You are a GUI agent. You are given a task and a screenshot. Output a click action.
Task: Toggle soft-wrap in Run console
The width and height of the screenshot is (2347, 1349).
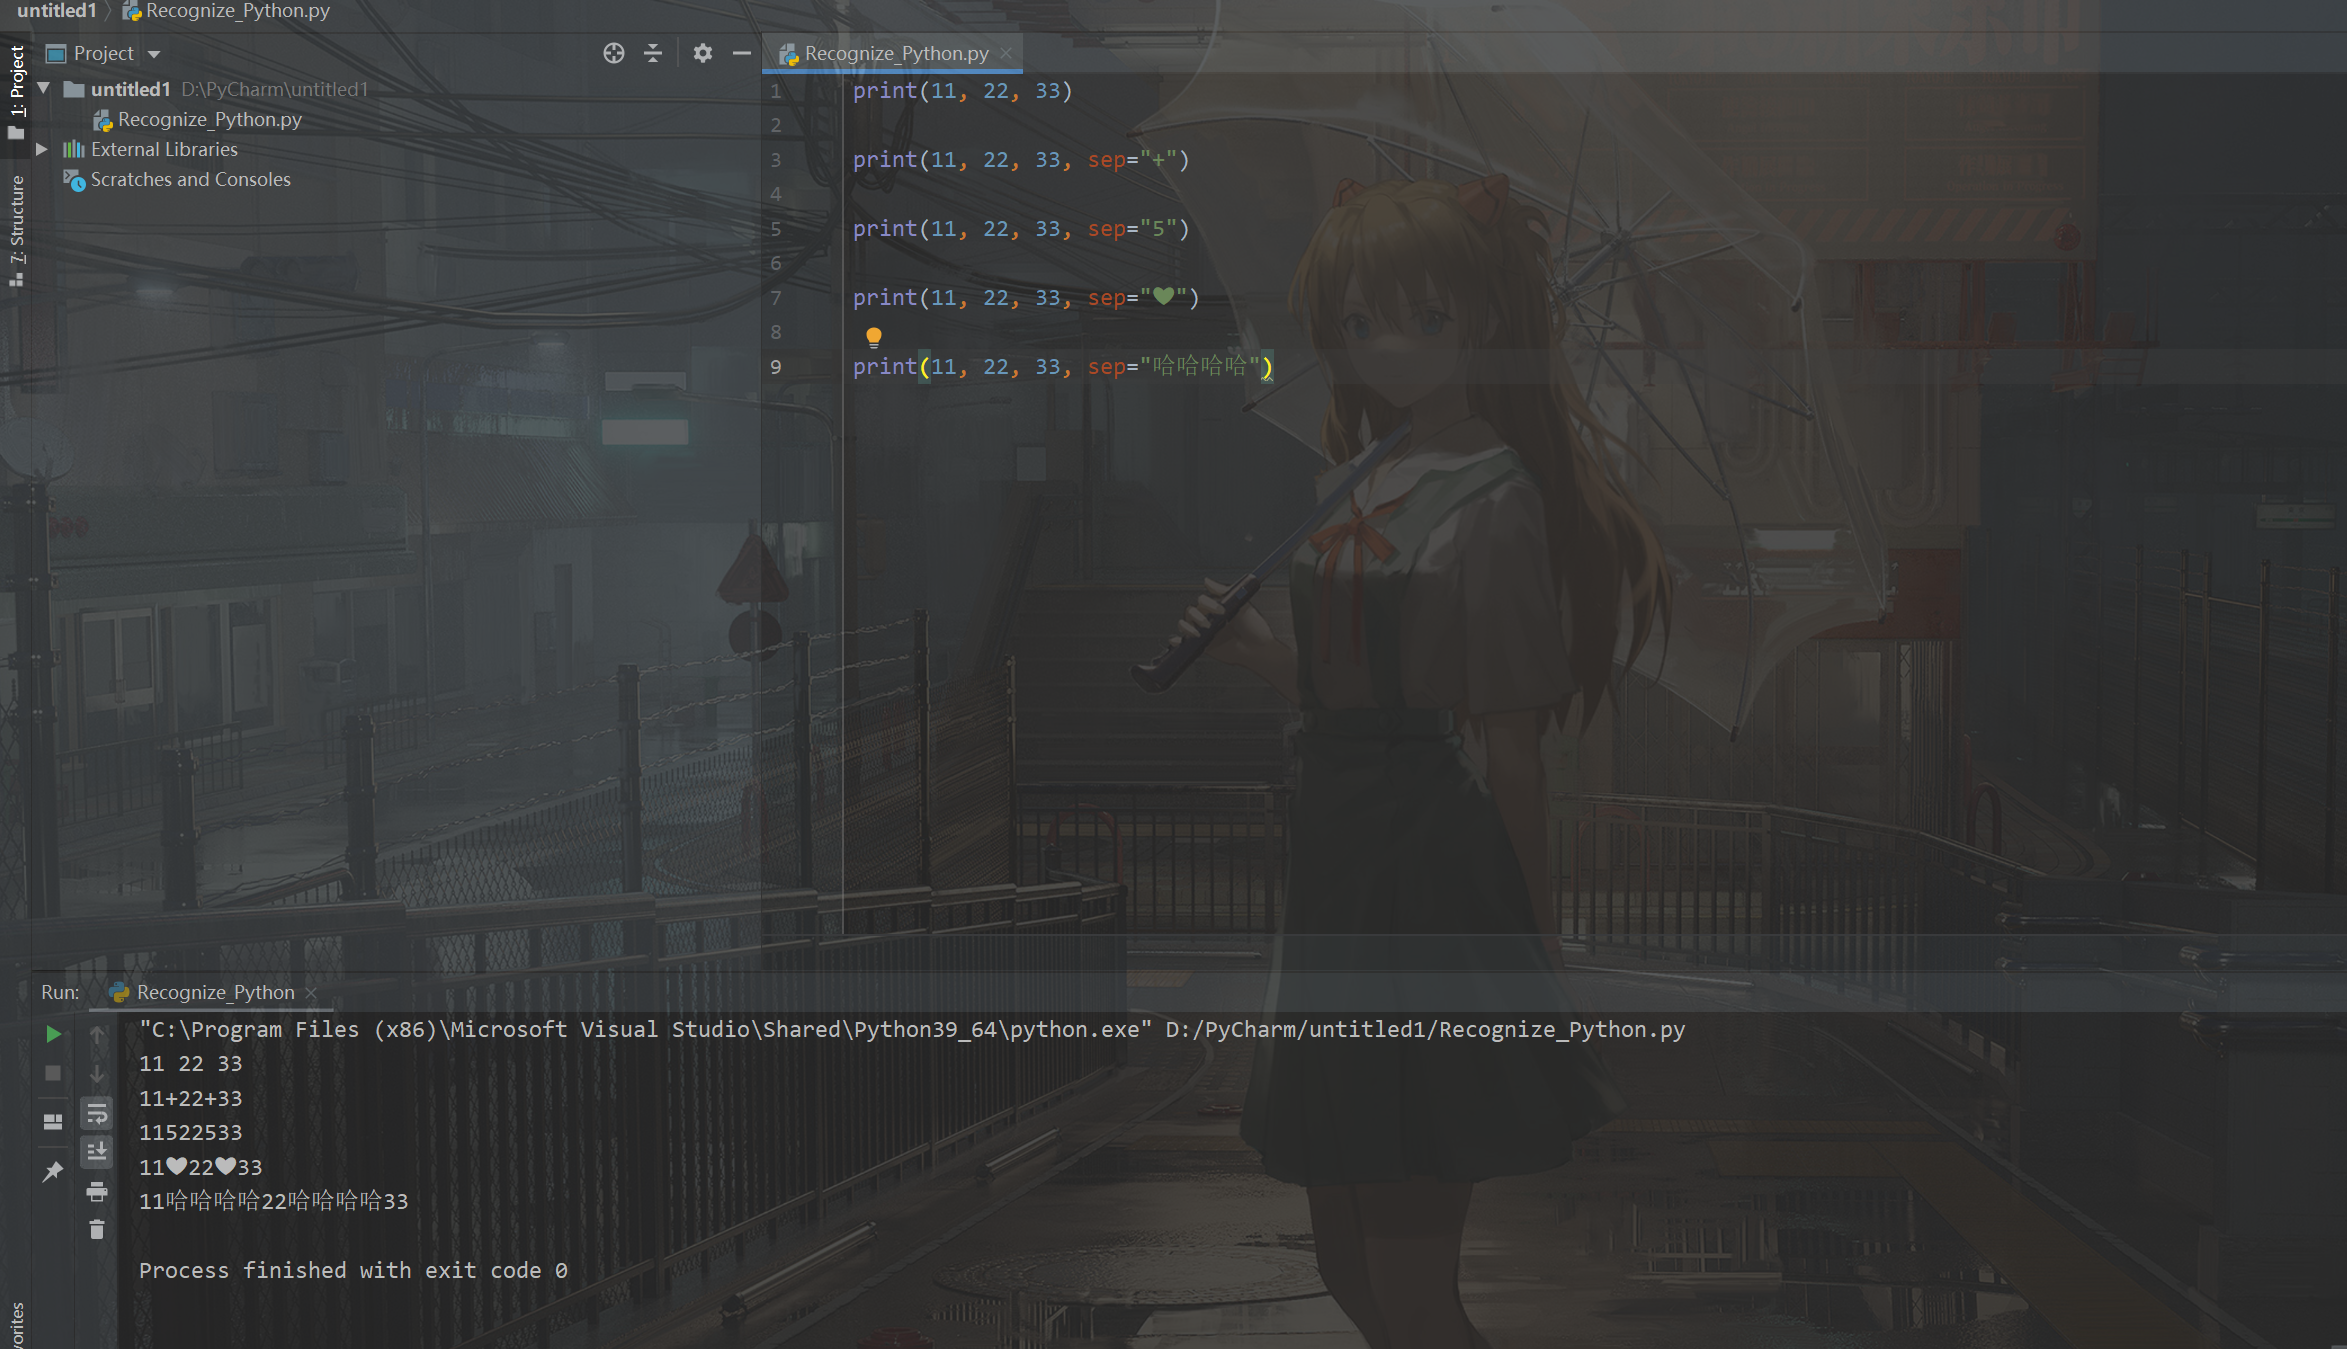pyautogui.click(x=96, y=1113)
